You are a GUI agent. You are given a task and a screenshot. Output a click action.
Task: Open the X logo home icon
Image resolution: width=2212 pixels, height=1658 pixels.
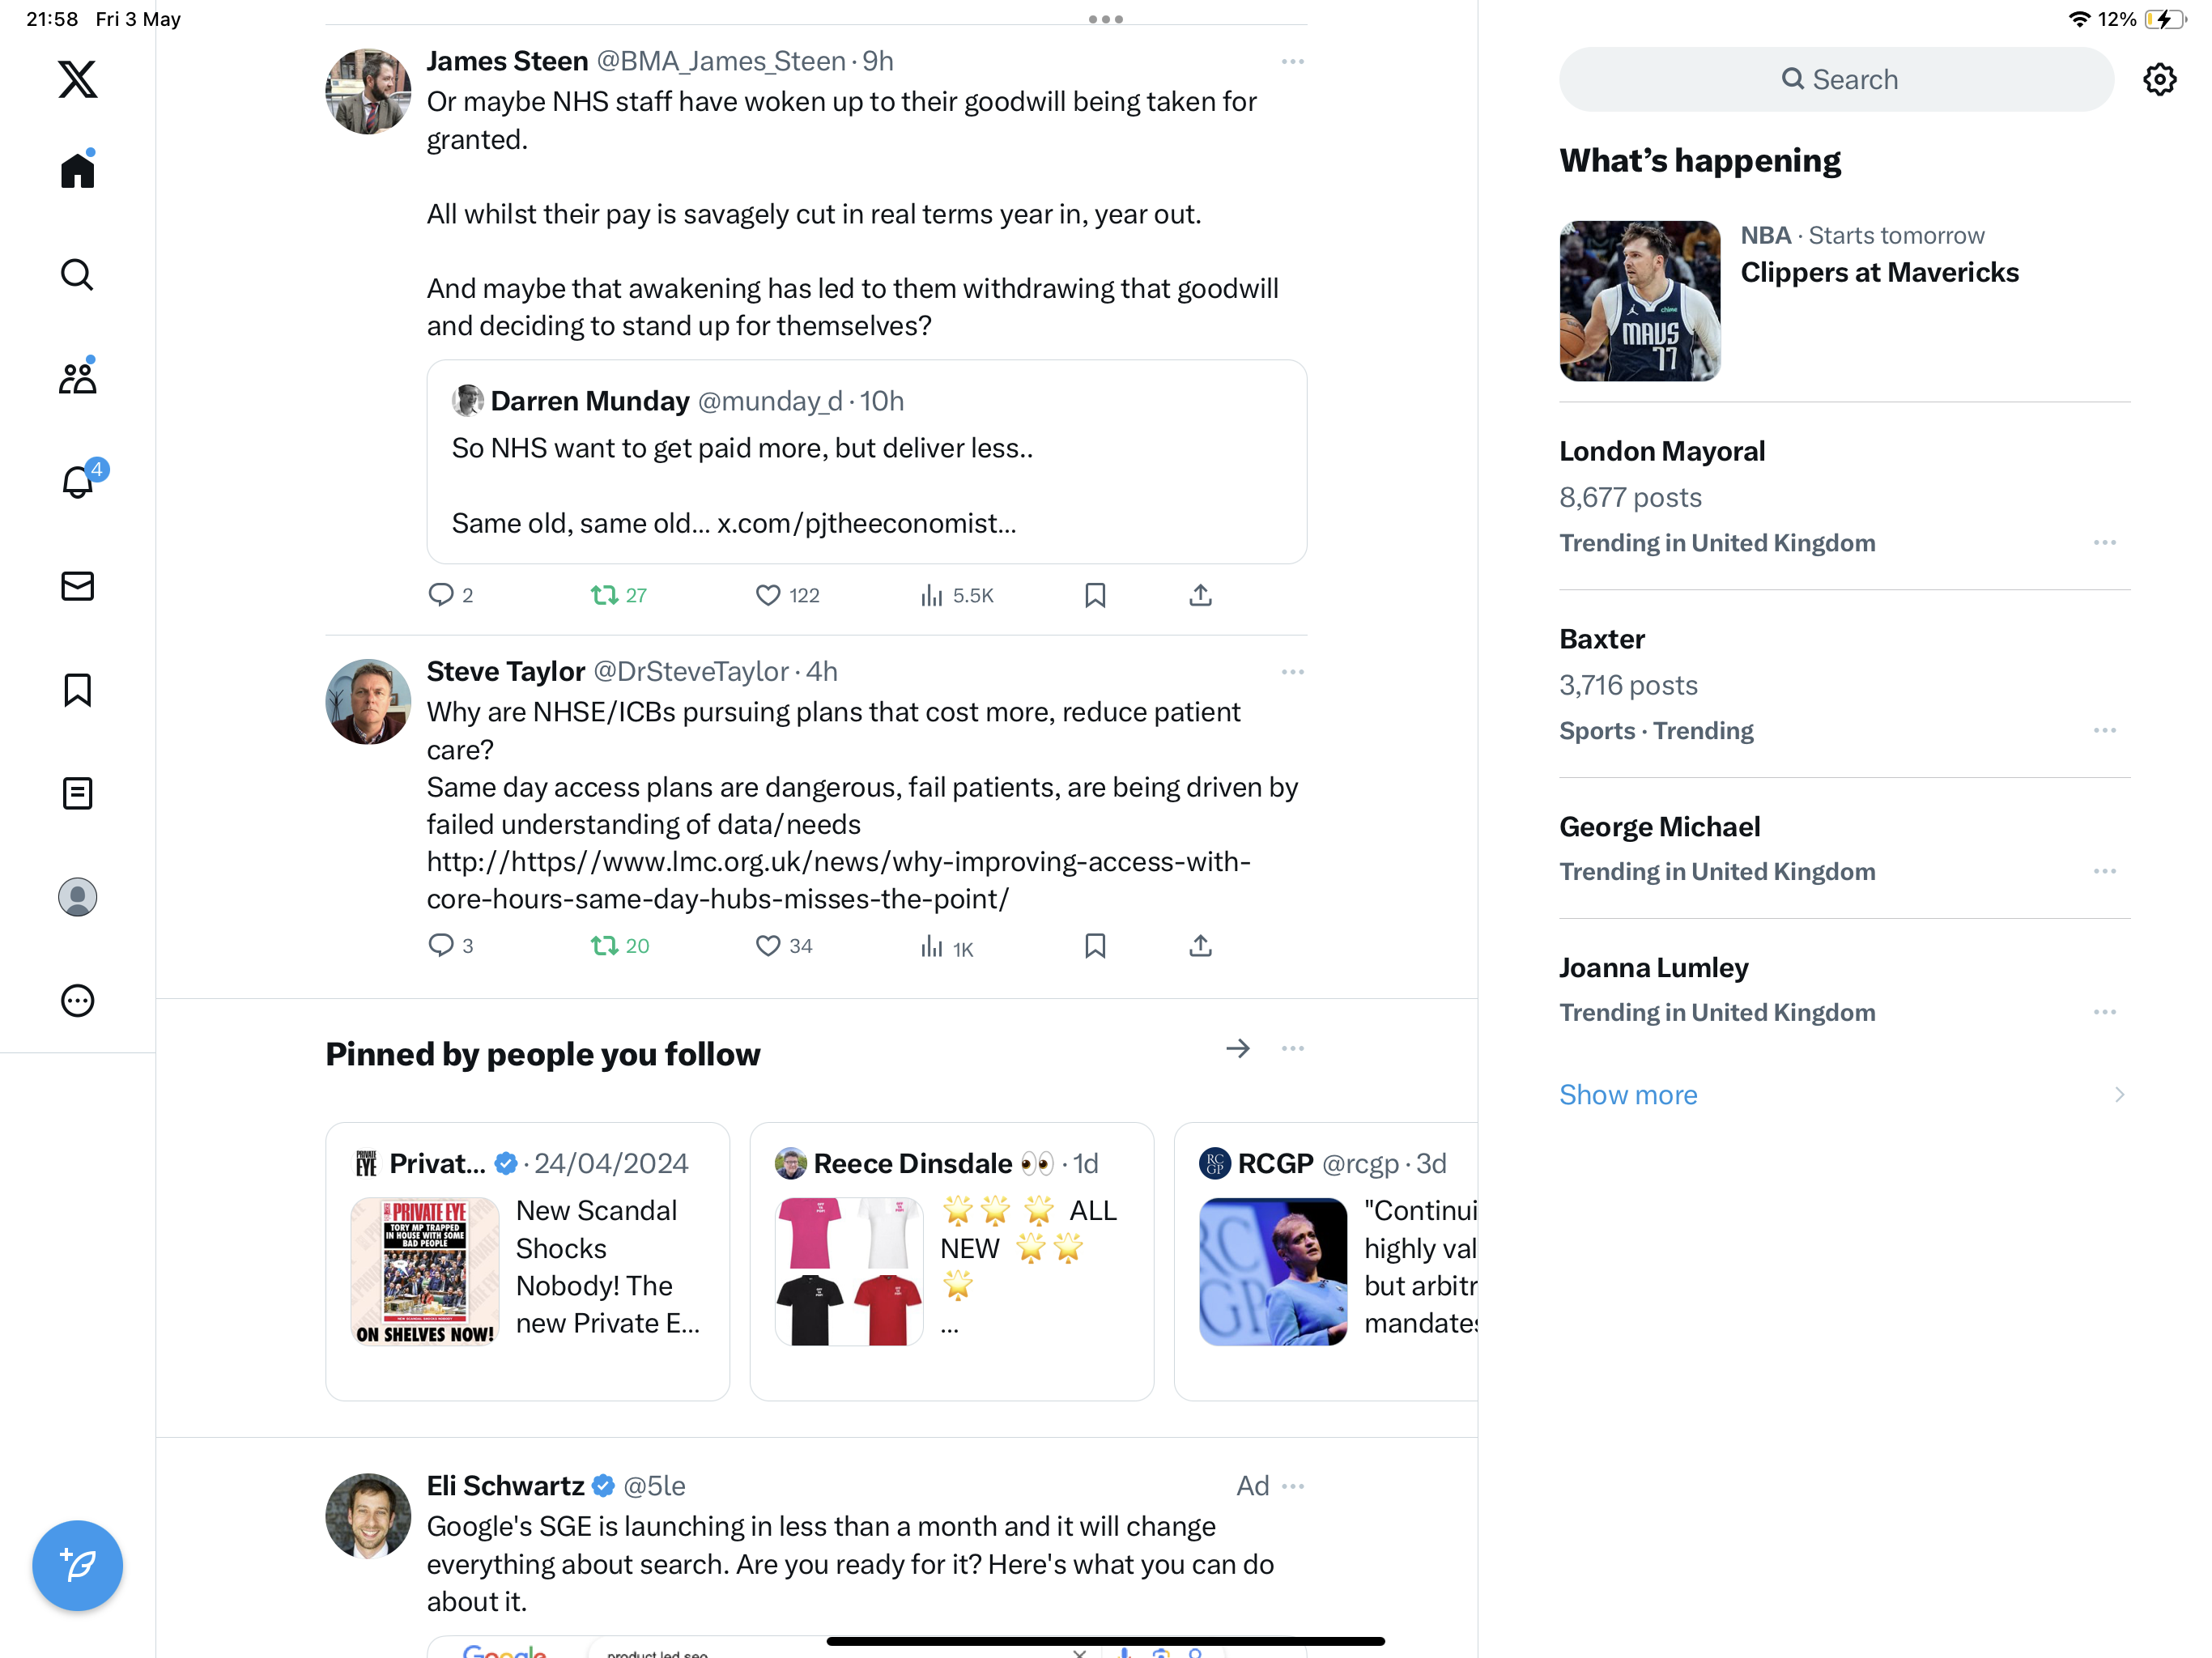(x=78, y=79)
